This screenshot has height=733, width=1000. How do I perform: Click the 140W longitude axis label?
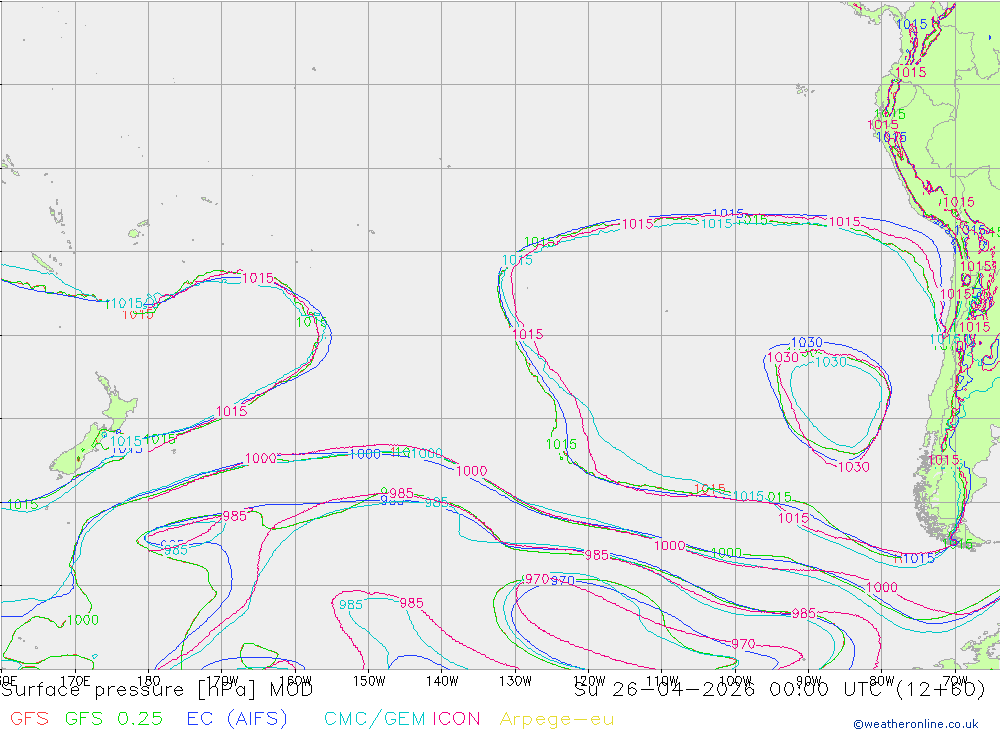[x=442, y=681]
